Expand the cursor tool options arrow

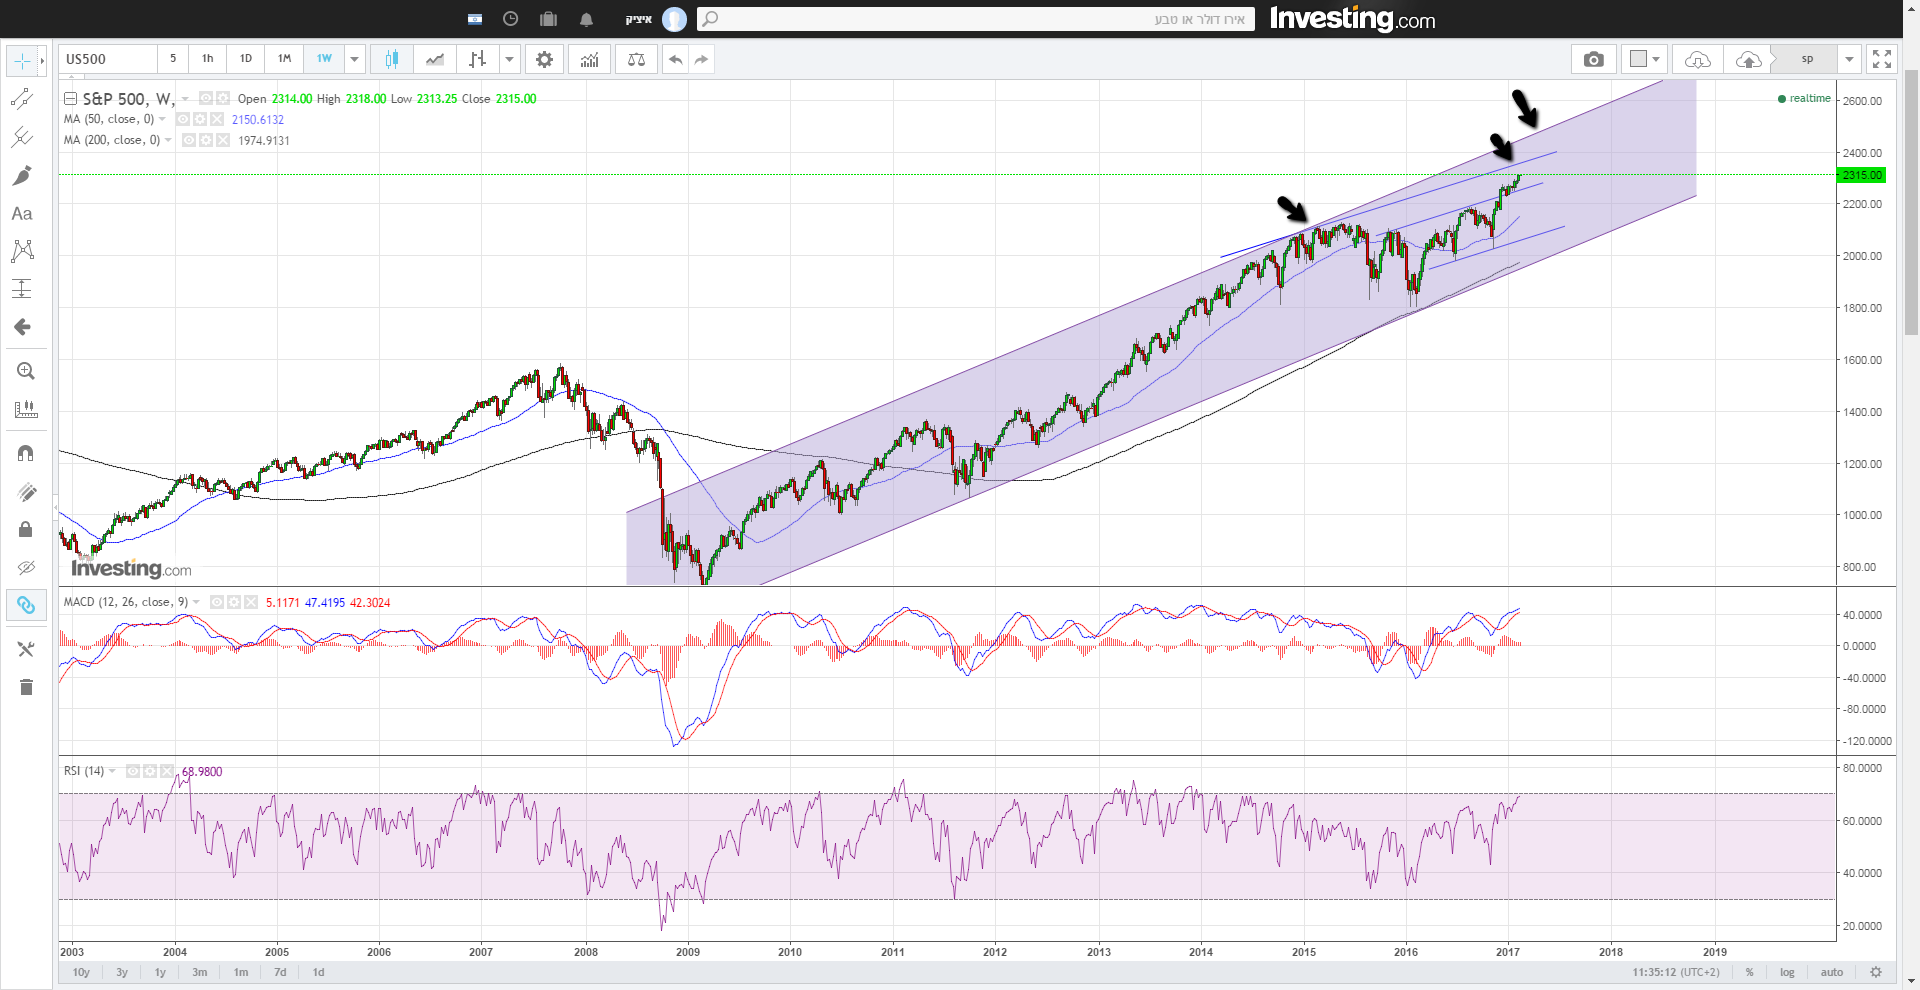click(x=42, y=61)
